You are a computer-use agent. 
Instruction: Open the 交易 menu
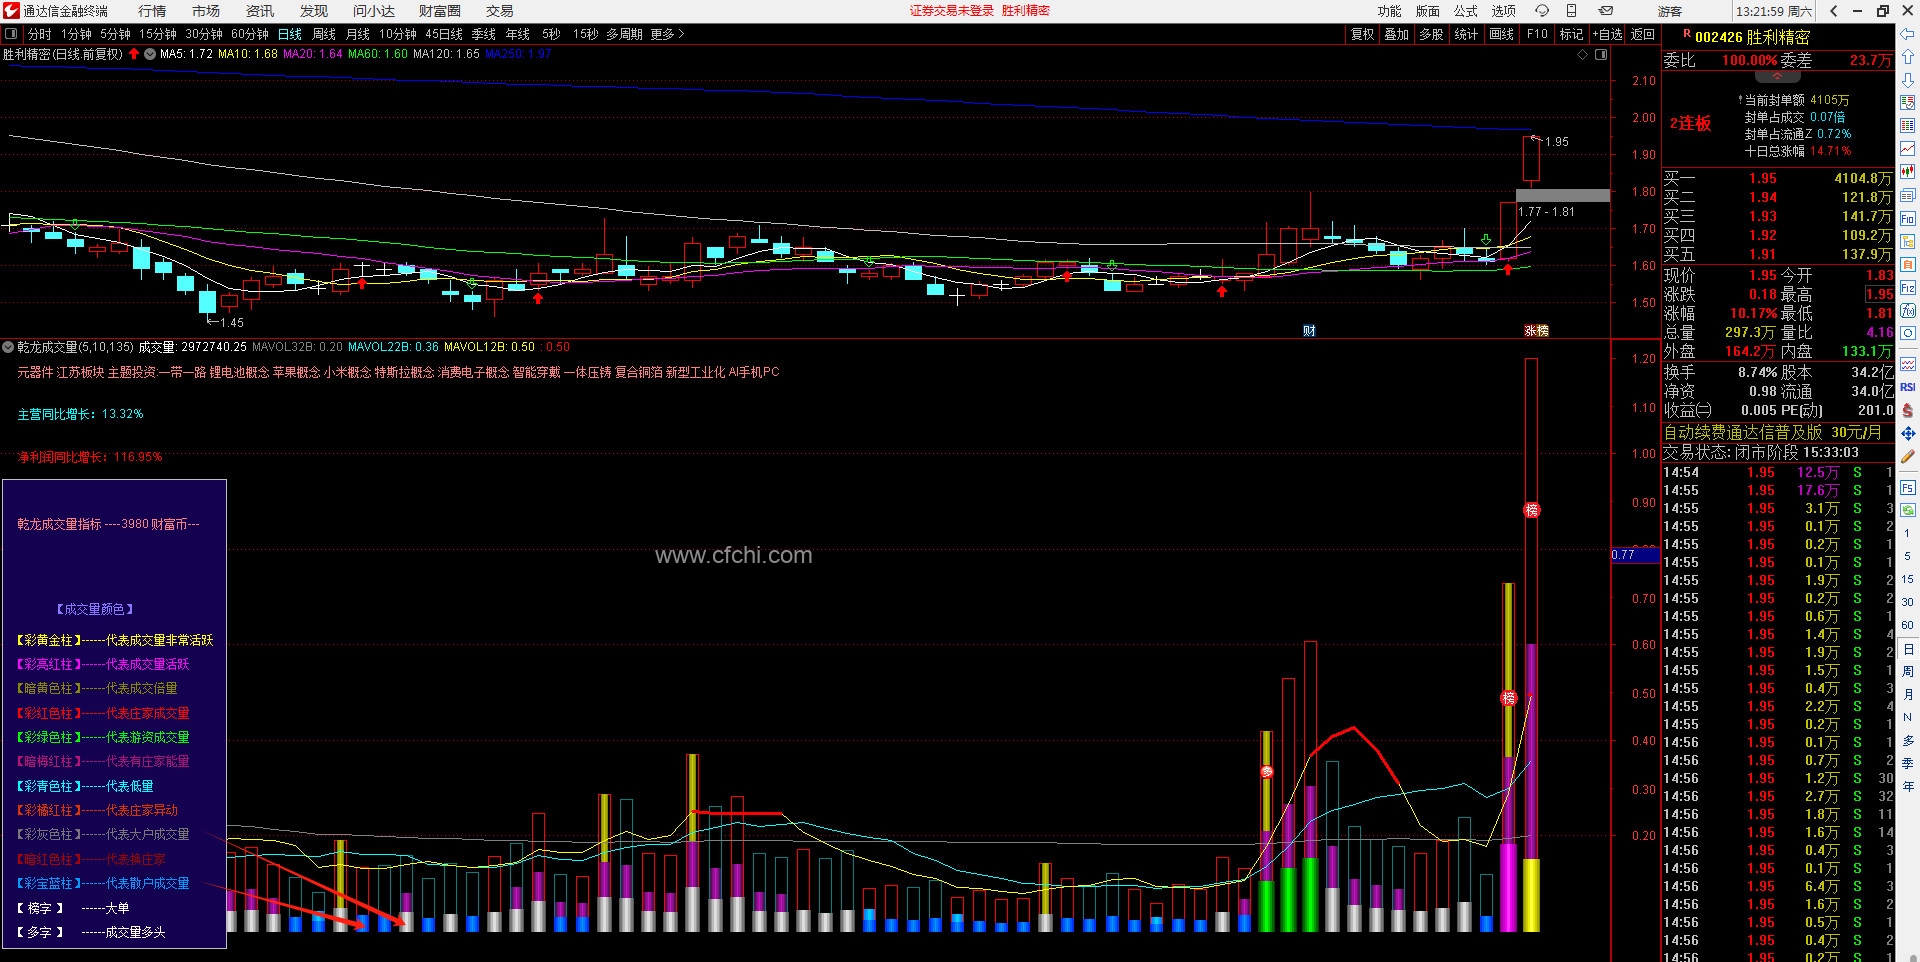tap(500, 11)
